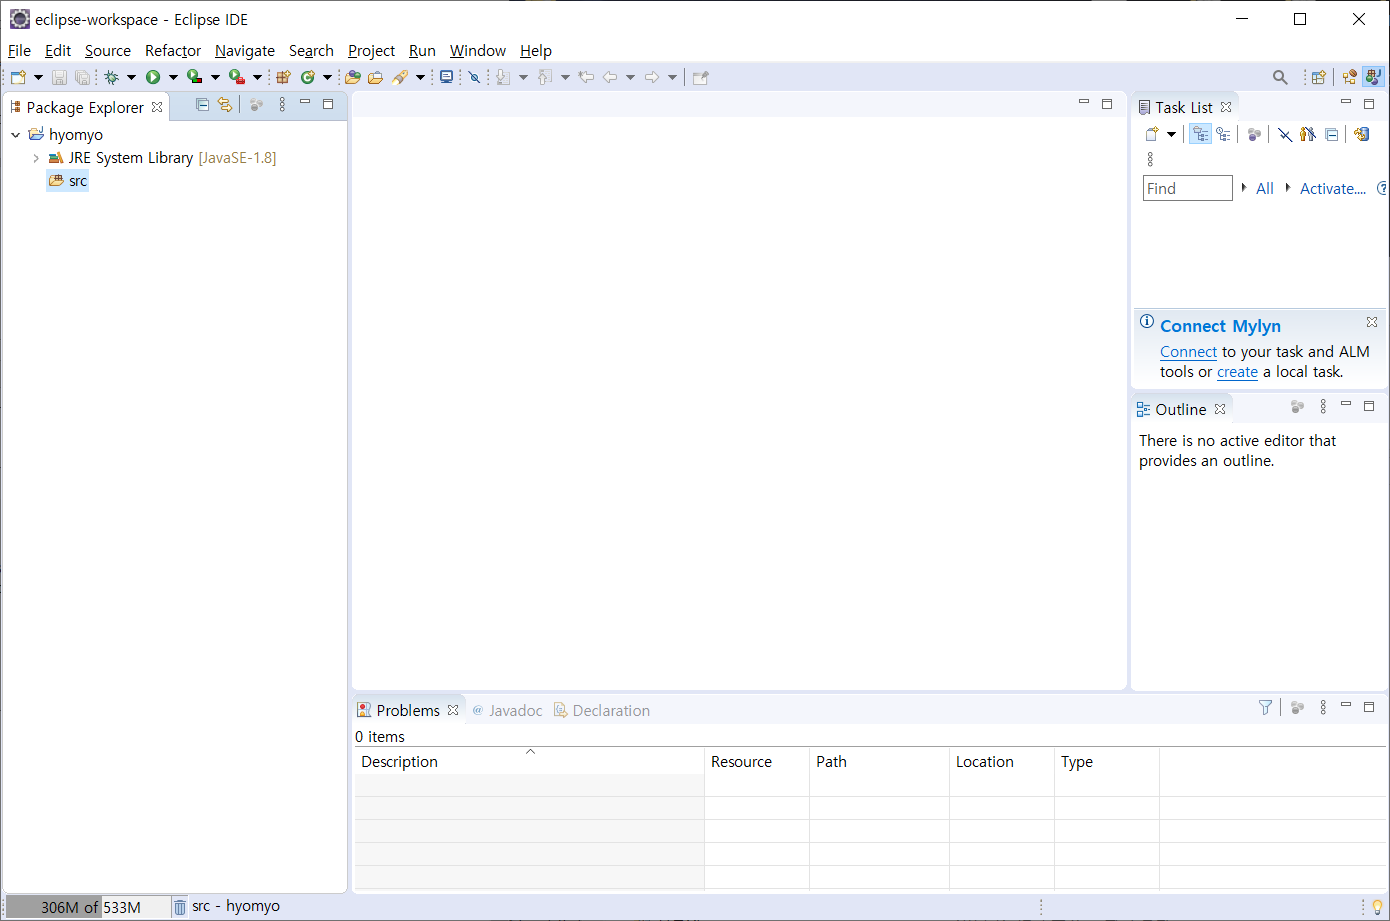Open the New Java Class dropdown arrow
The image size is (1390, 921).
pyautogui.click(x=327, y=77)
